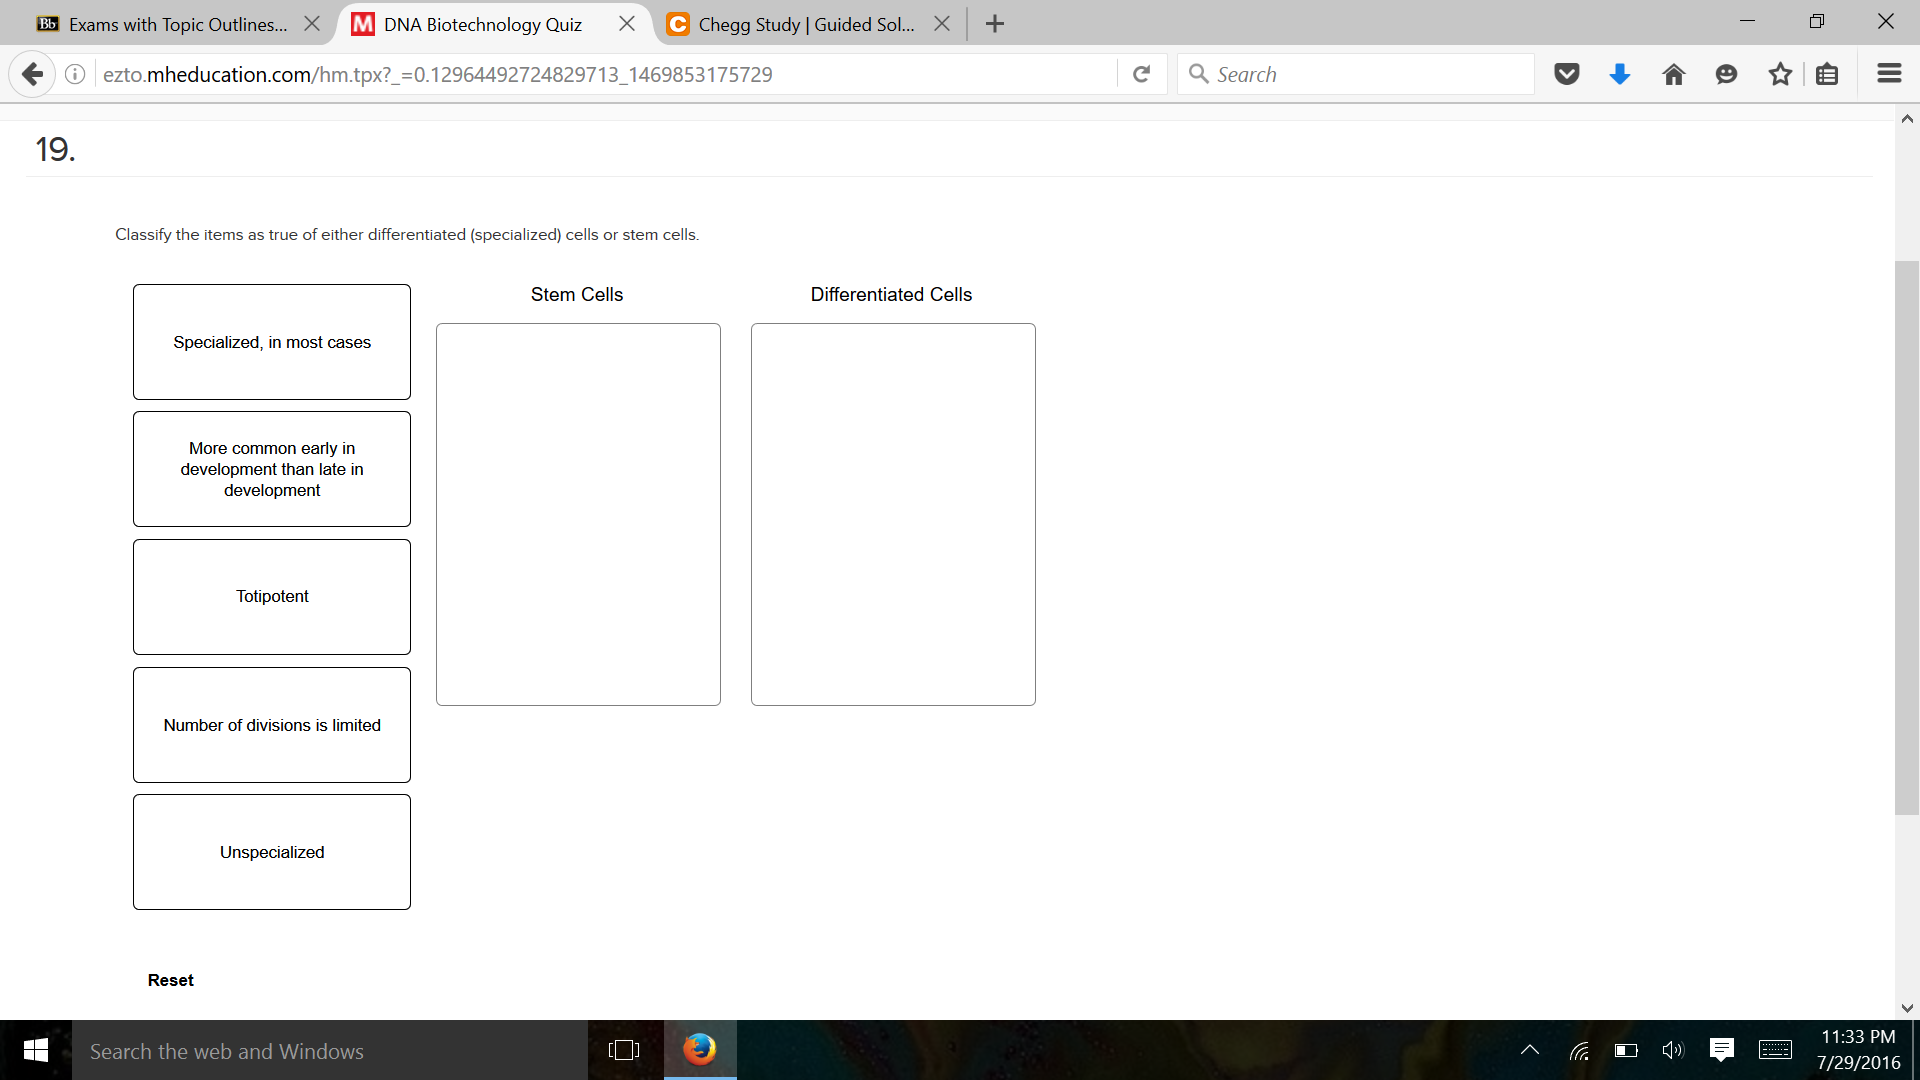Click the Firefox hamburger menu
Screen dimensions: 1920x1080
1889,73
